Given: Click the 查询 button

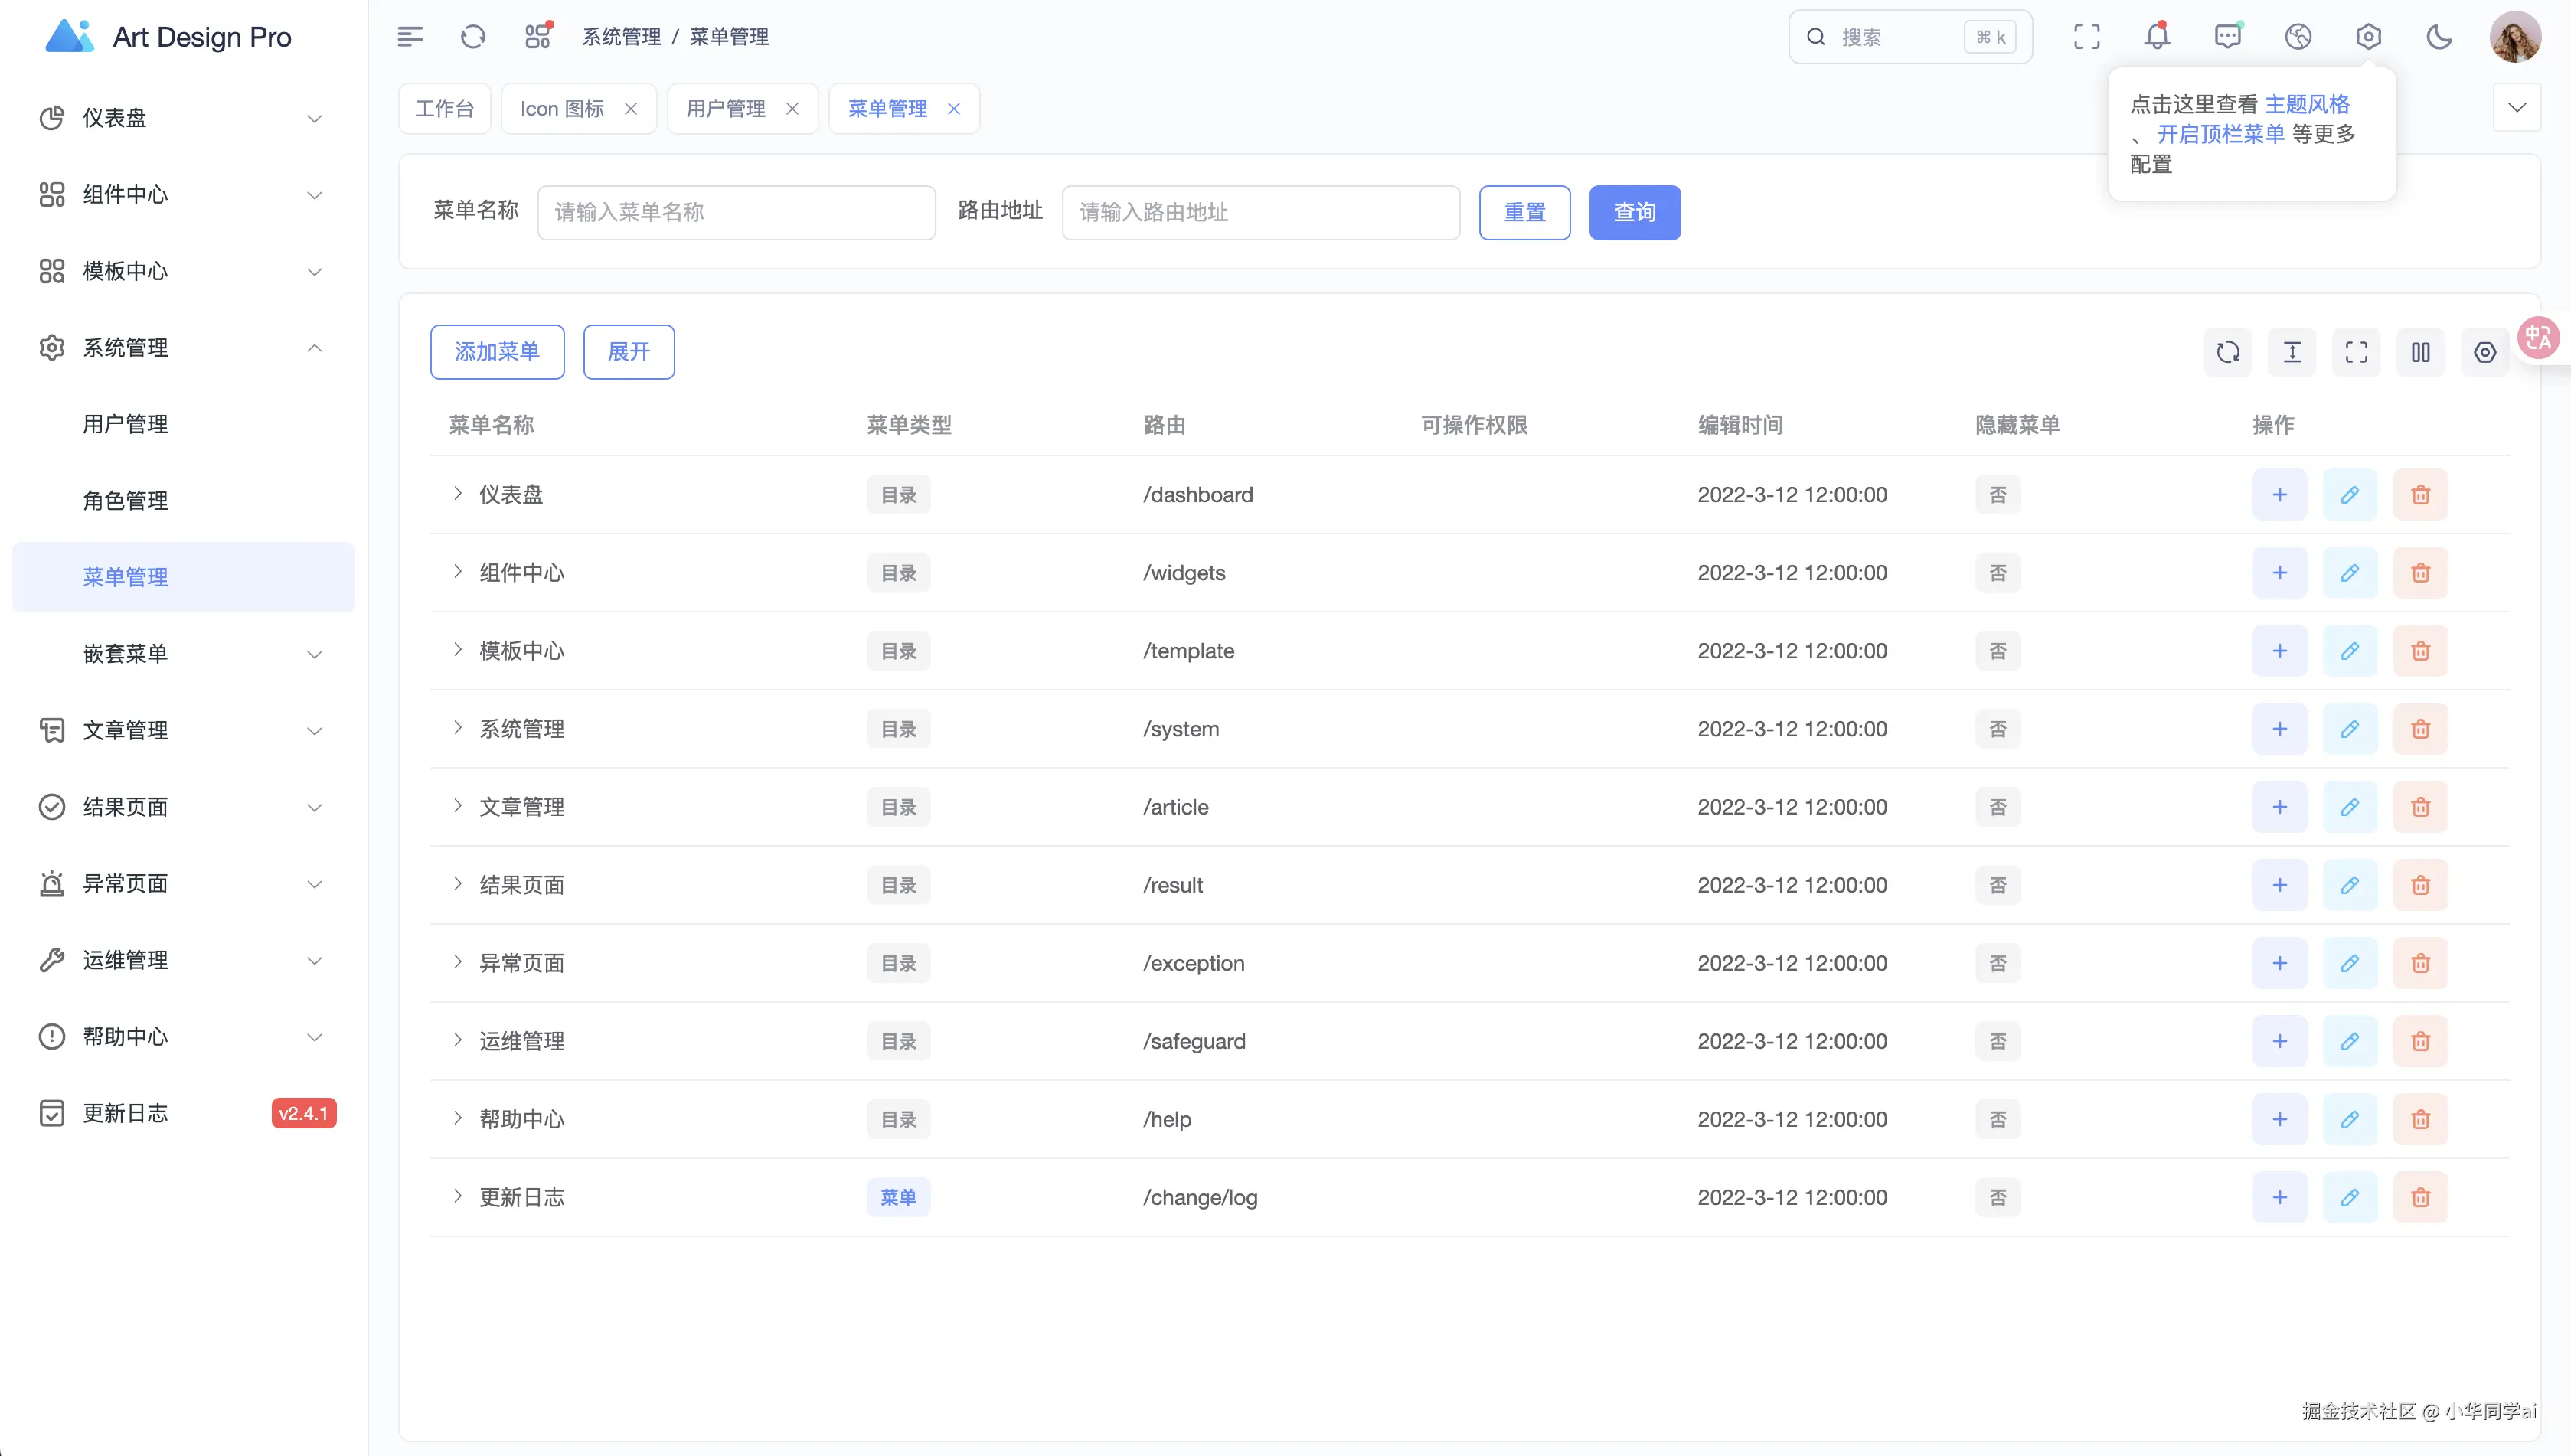Looking at the screenshot, I should point(1634,212).
